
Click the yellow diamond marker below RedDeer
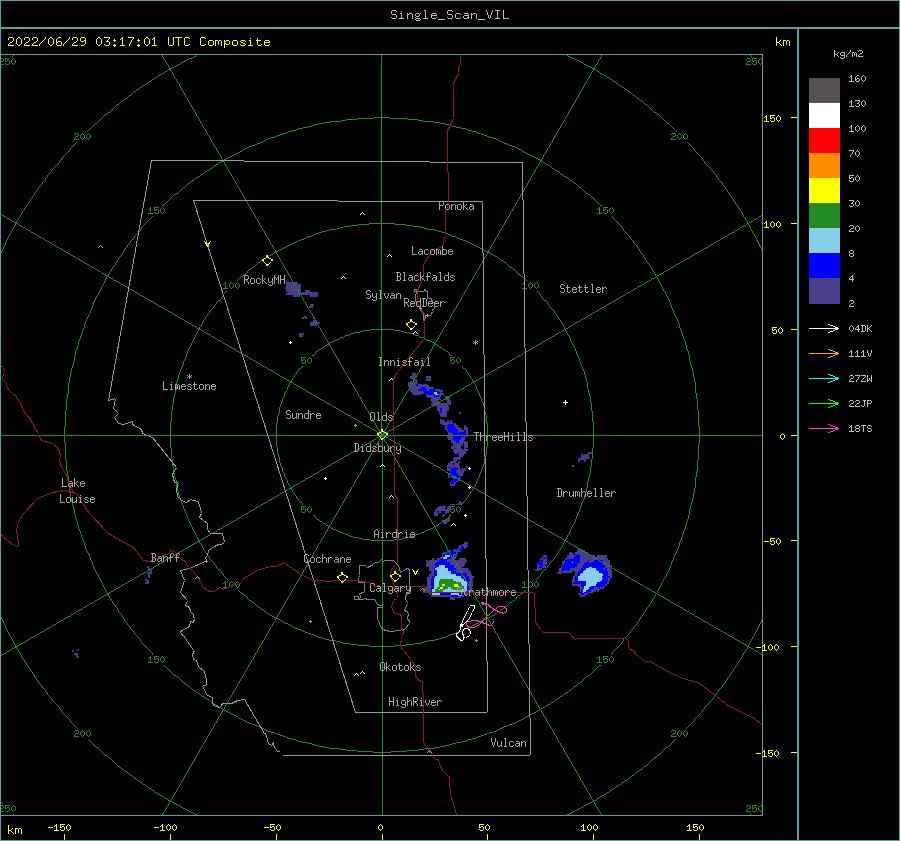[411, 325]
